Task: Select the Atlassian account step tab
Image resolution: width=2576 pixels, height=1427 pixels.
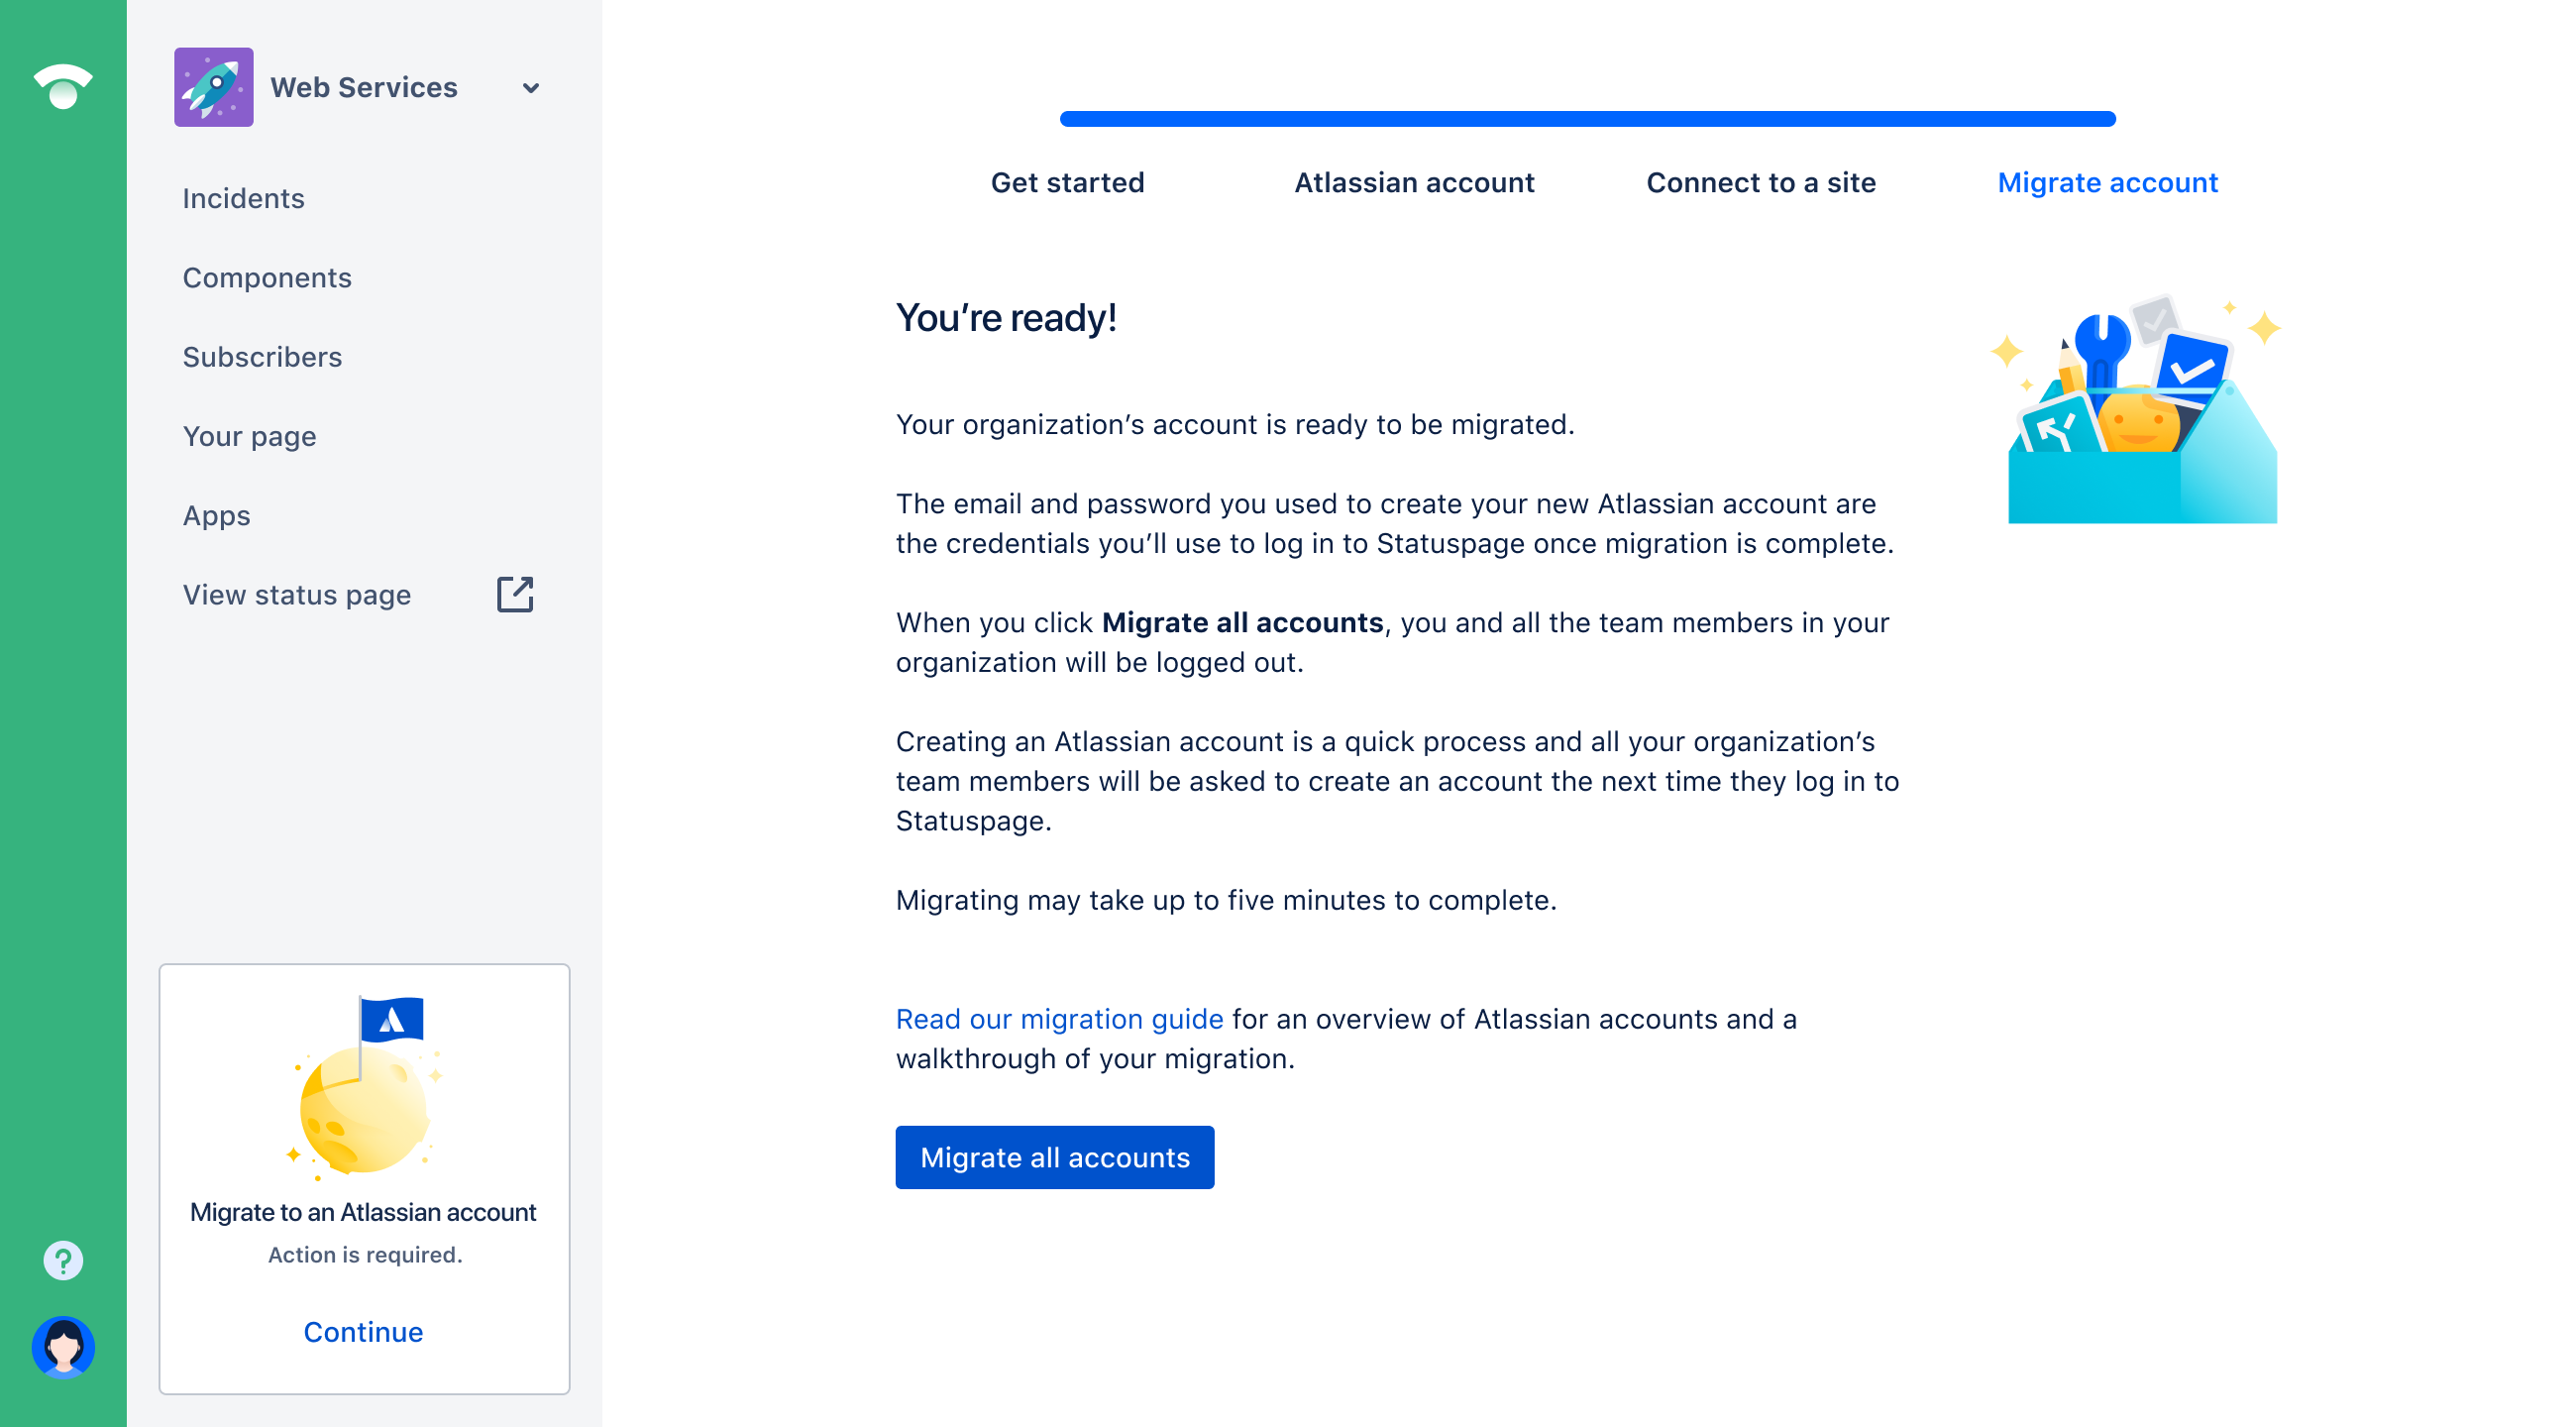Action: (1415, 181)
